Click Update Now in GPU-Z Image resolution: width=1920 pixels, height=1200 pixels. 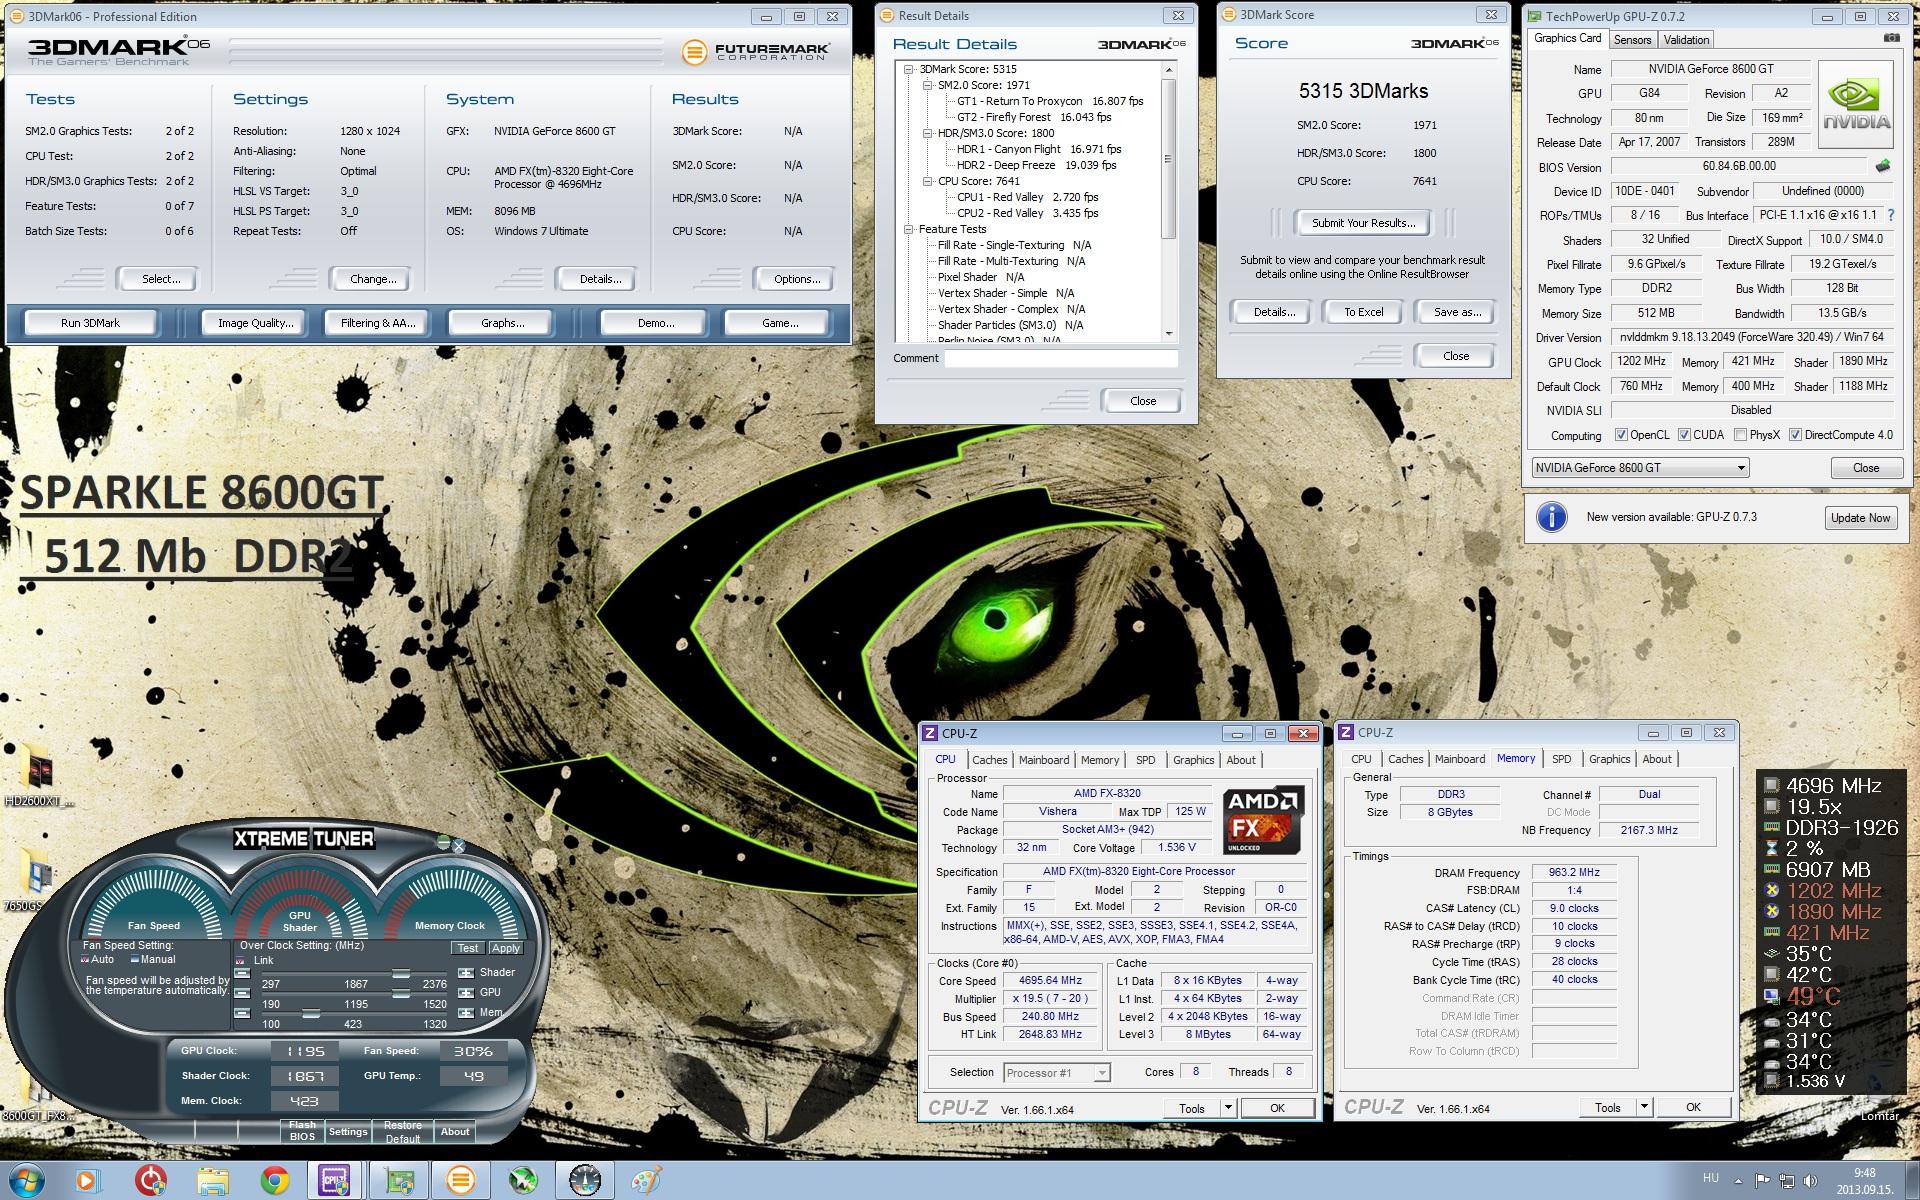click(1860, 518)
